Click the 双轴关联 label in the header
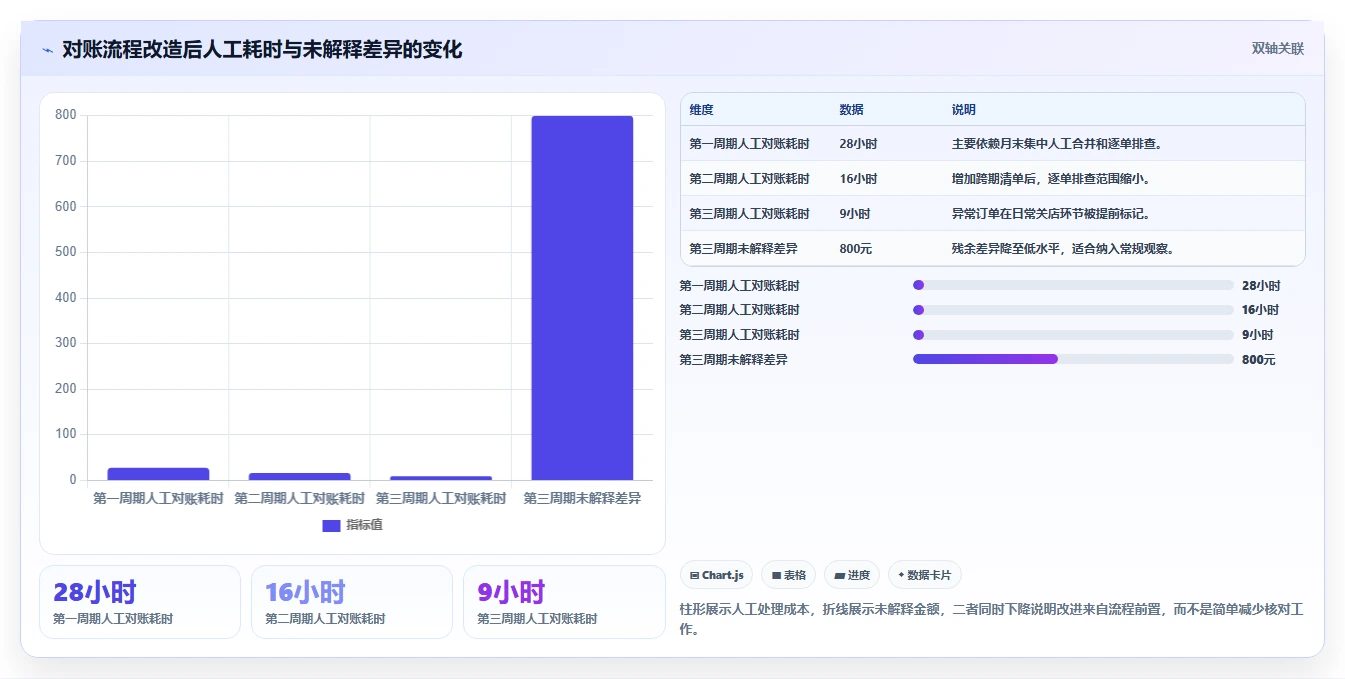This screenshot has height=679, width=1345. coord(1277,49)
